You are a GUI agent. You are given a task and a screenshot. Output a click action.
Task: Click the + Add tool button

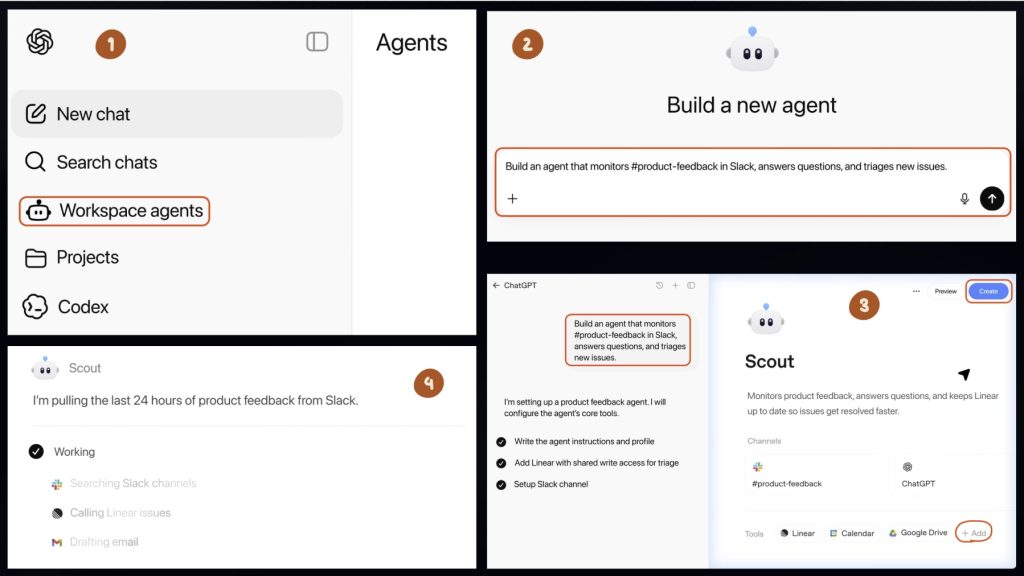[974, 533]
